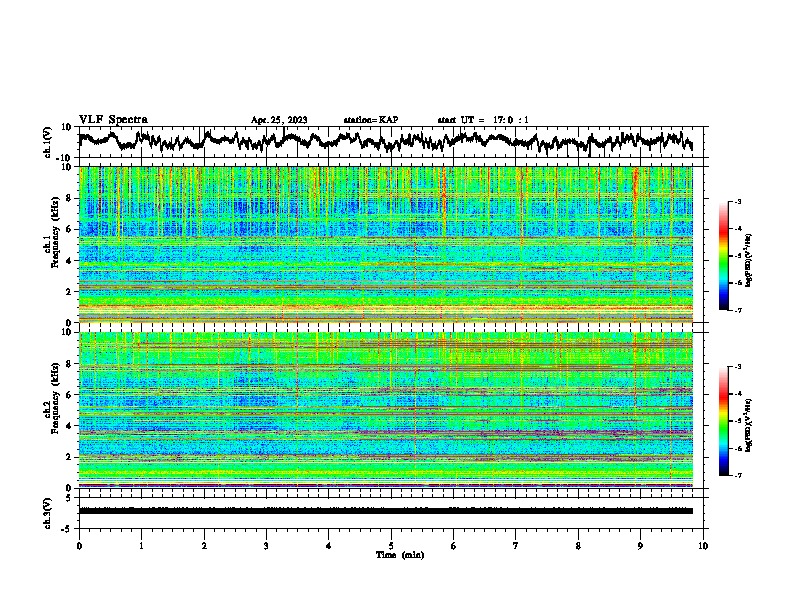
Task: Click the 'start UT = 17:0 :1' text
Action: point(483,120)
